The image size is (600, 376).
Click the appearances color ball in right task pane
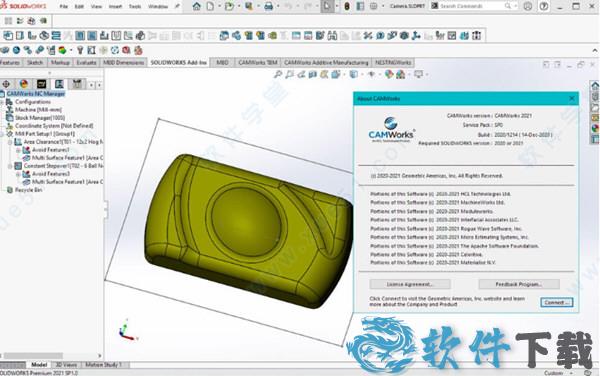click(595, 128)
